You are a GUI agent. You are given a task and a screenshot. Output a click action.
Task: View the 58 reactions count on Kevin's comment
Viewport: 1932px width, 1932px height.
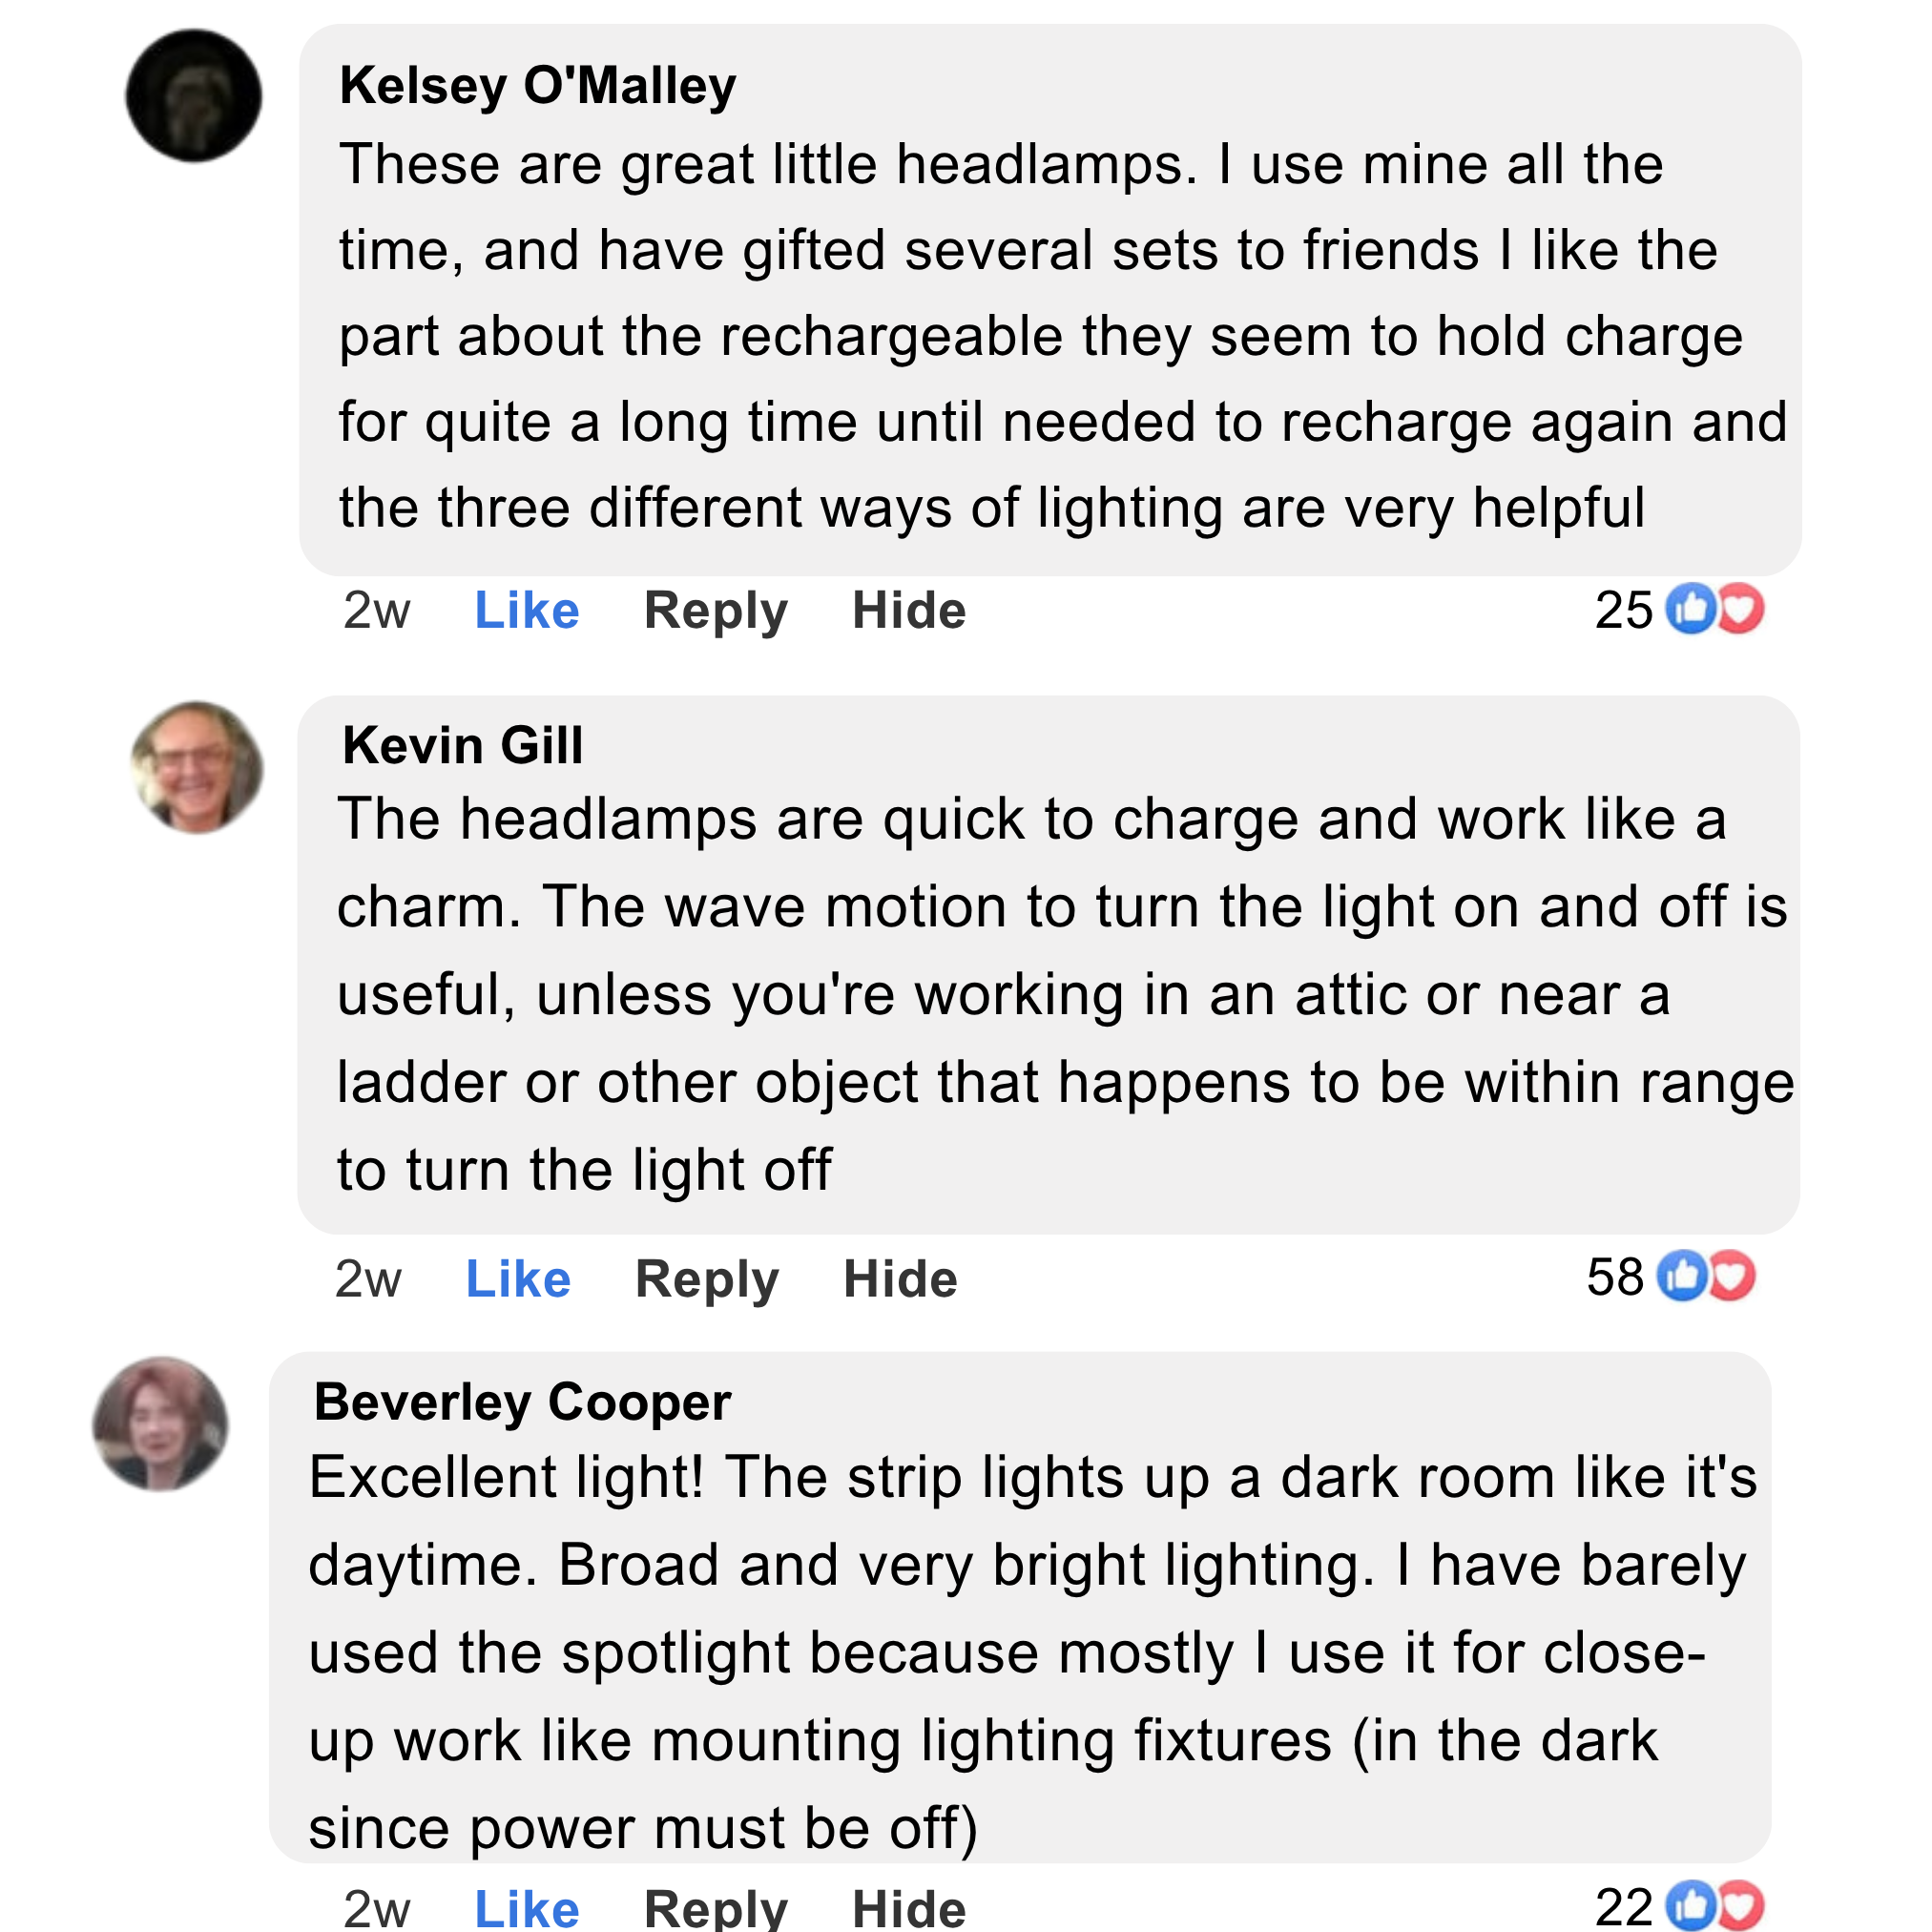tap(1615, 1276)
